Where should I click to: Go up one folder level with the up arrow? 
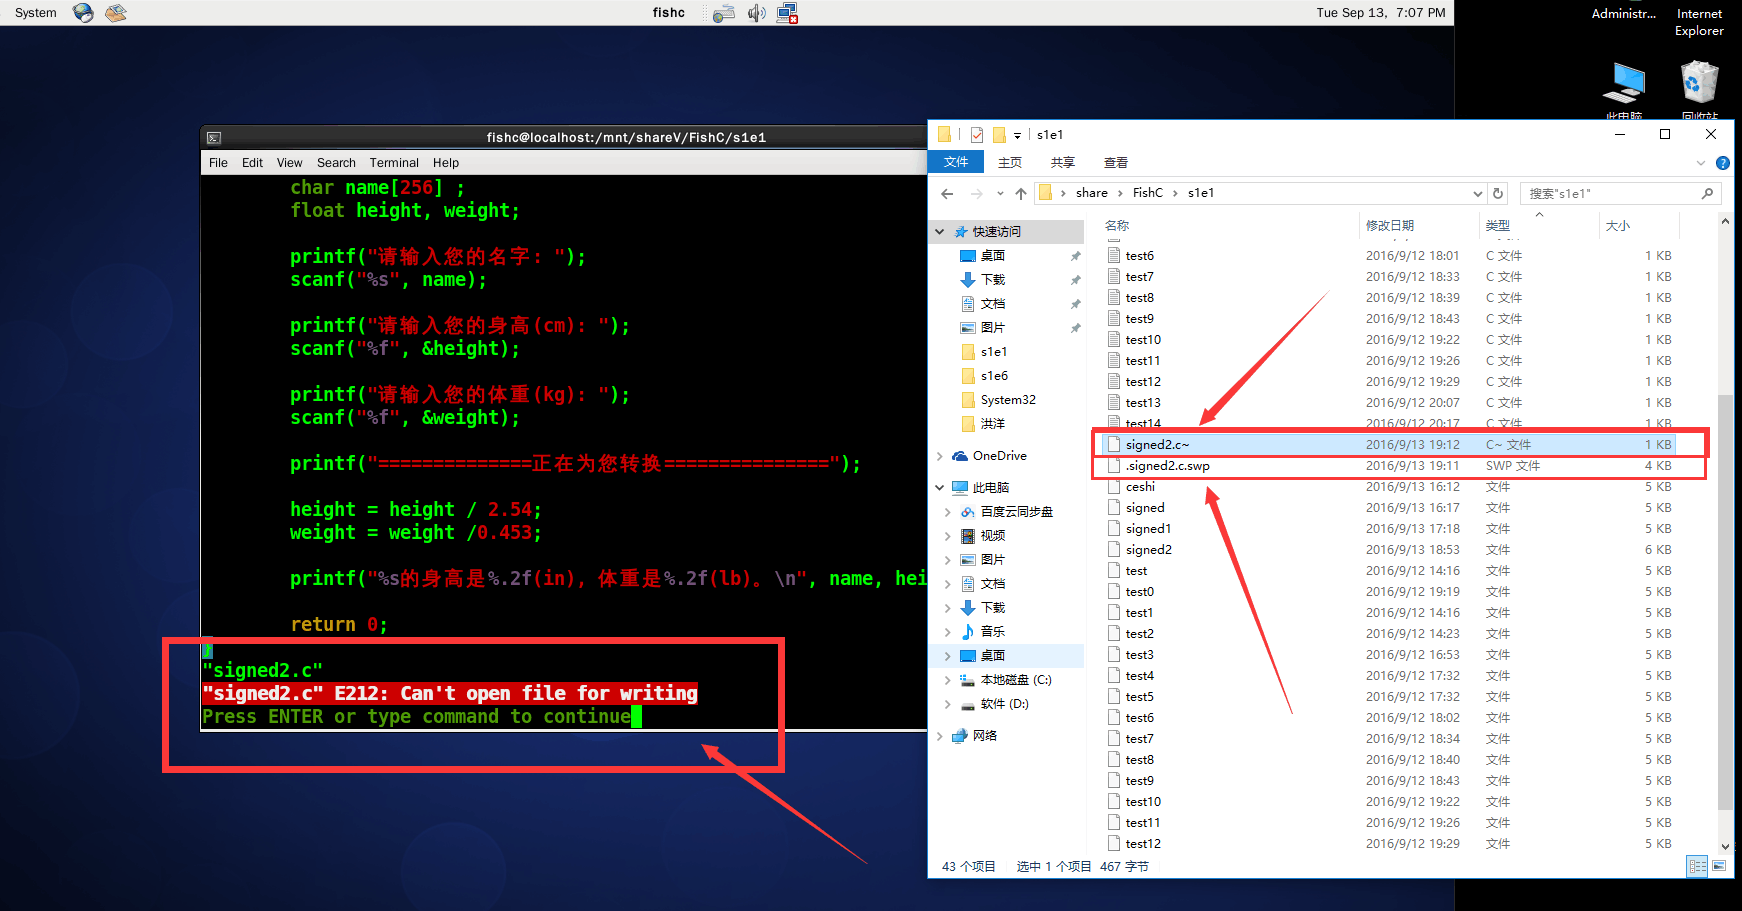[x=1020, y=193]
